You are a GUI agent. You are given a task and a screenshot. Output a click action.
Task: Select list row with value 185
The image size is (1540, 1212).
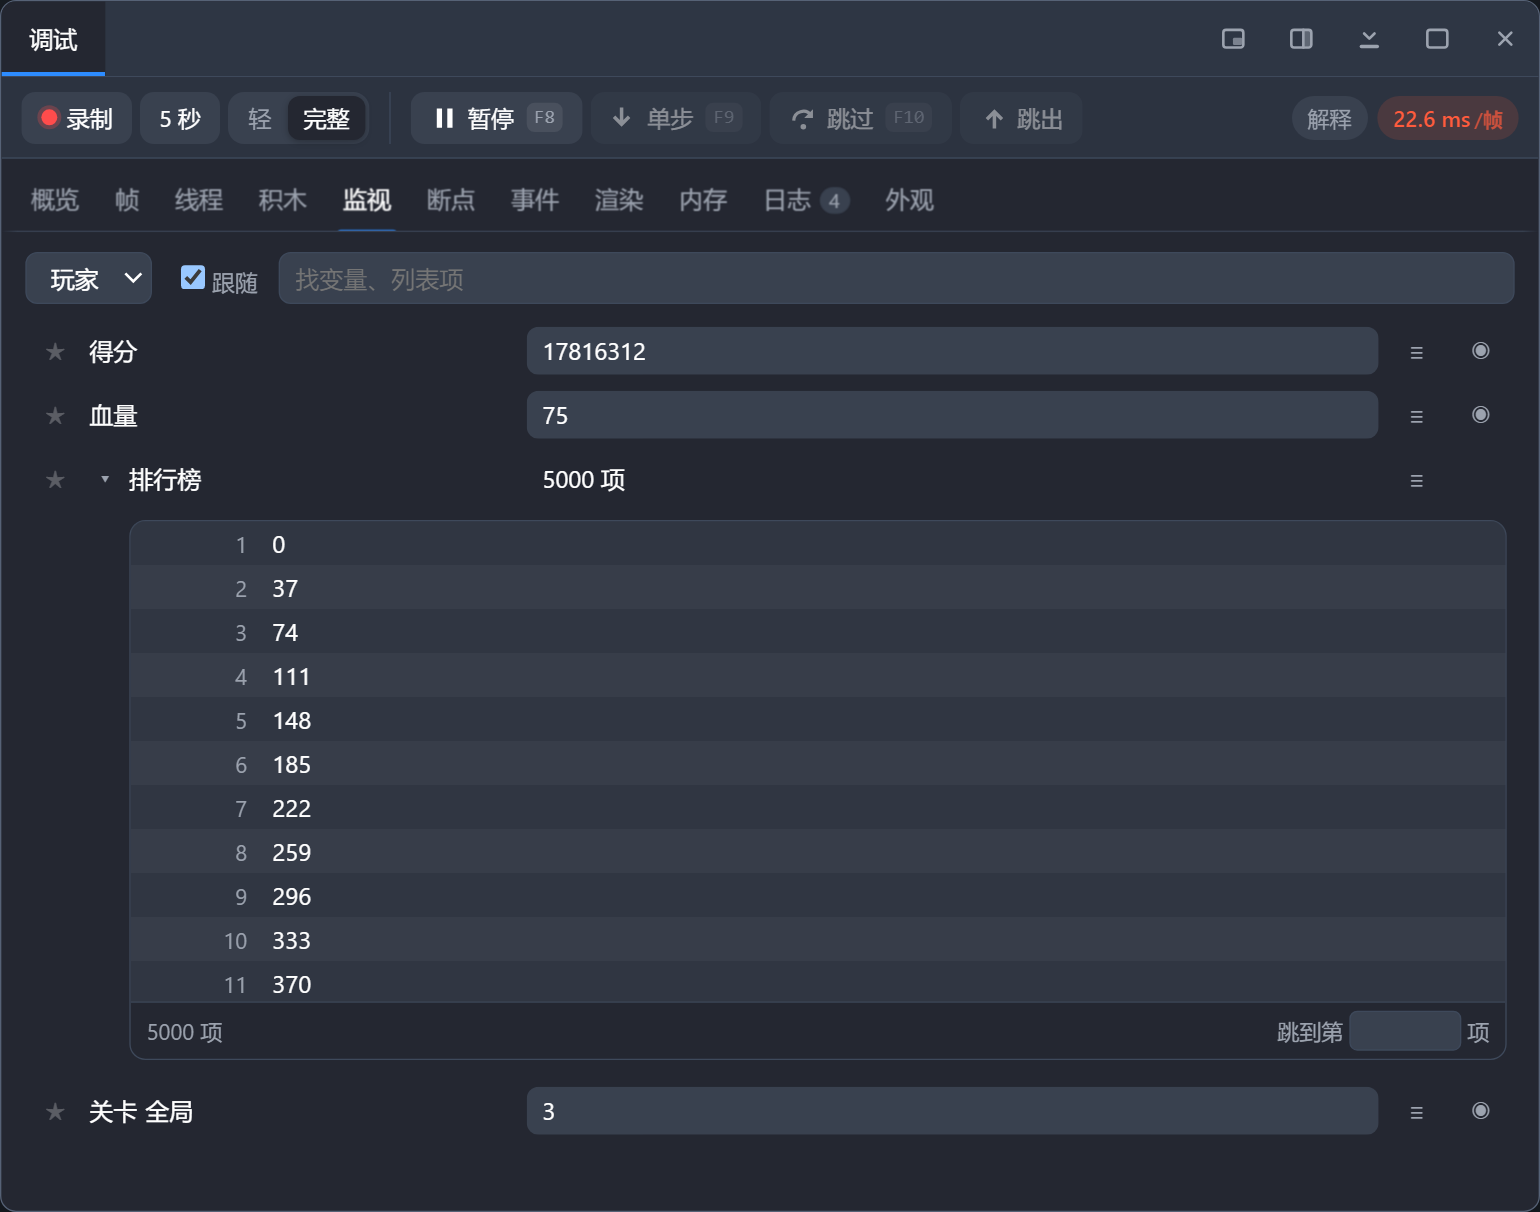coord(818,765)
